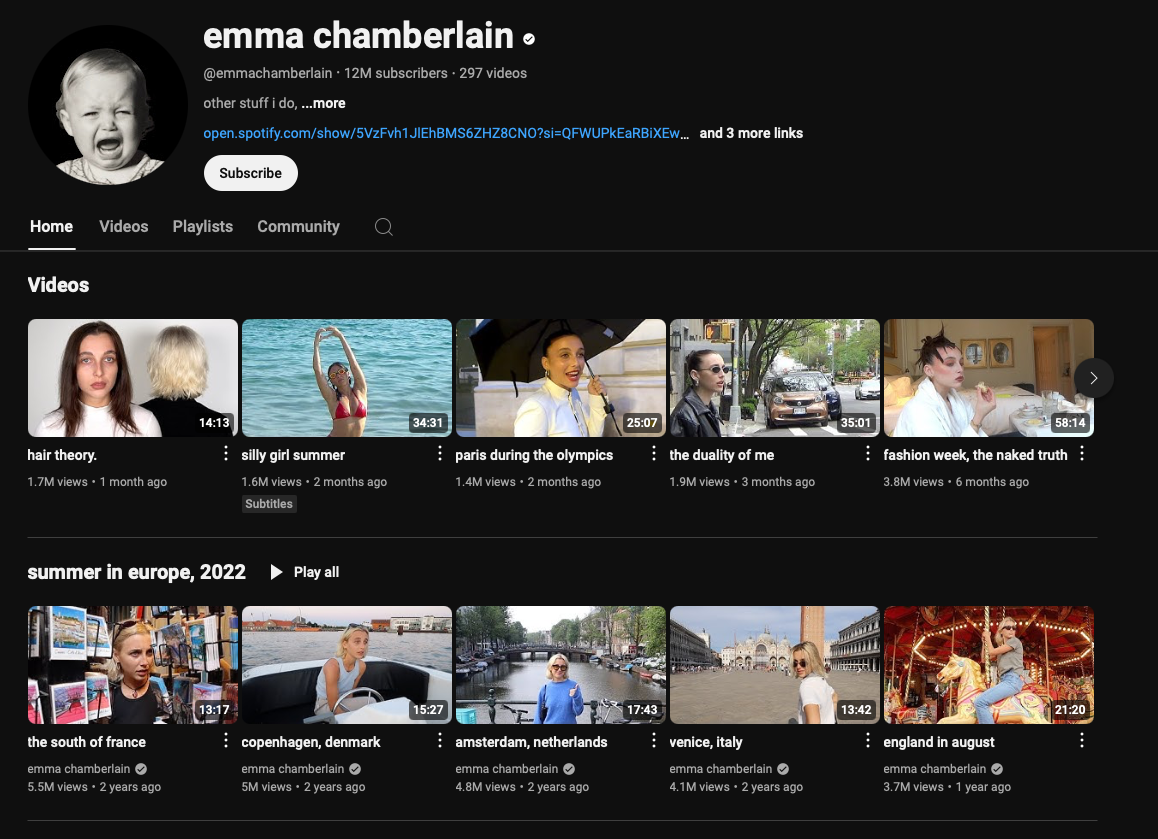This screenshot has width=1158, height=839.
Task: Expand the channel description with "...more"
Action: click(323, 103)
